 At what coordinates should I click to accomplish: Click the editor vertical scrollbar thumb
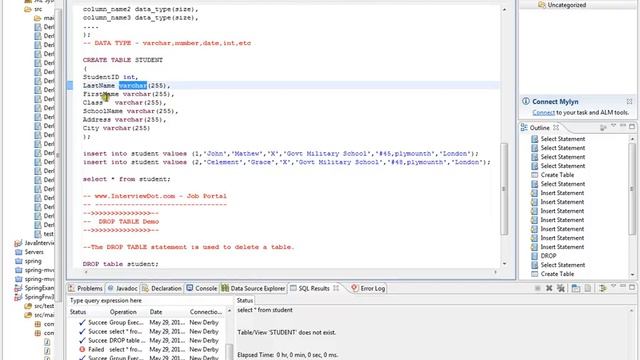coord(504,189)
